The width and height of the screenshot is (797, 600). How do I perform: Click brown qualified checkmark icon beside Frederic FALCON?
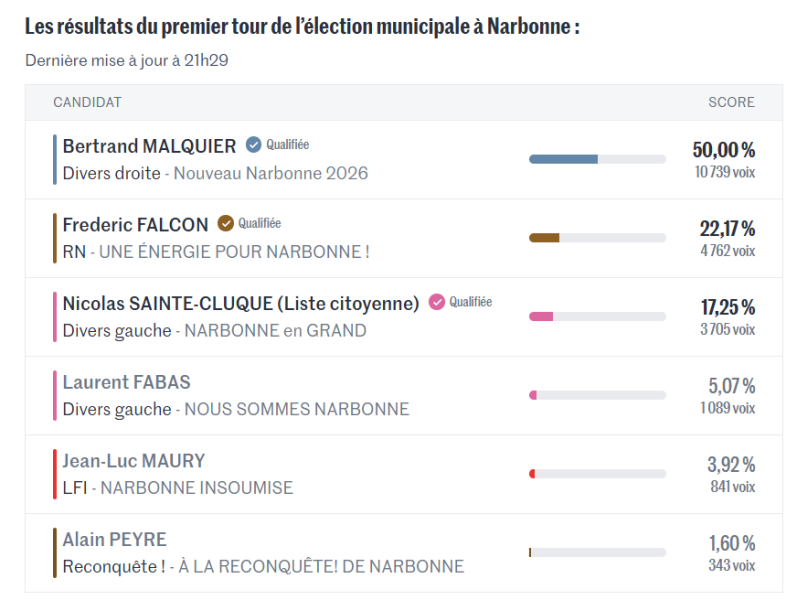(x=226, y=223)
